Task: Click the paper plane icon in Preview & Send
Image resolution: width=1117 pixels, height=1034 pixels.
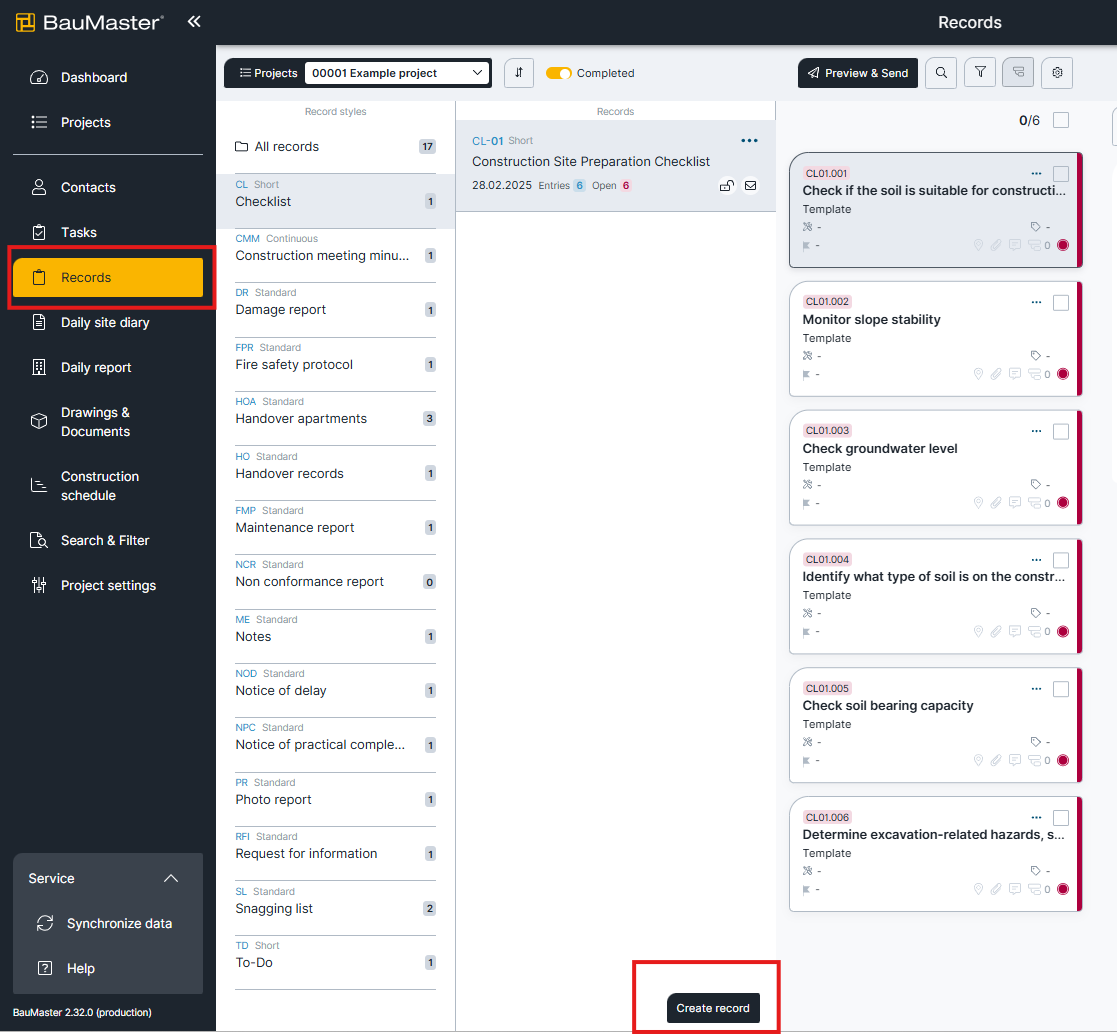Action: point(814,73)
